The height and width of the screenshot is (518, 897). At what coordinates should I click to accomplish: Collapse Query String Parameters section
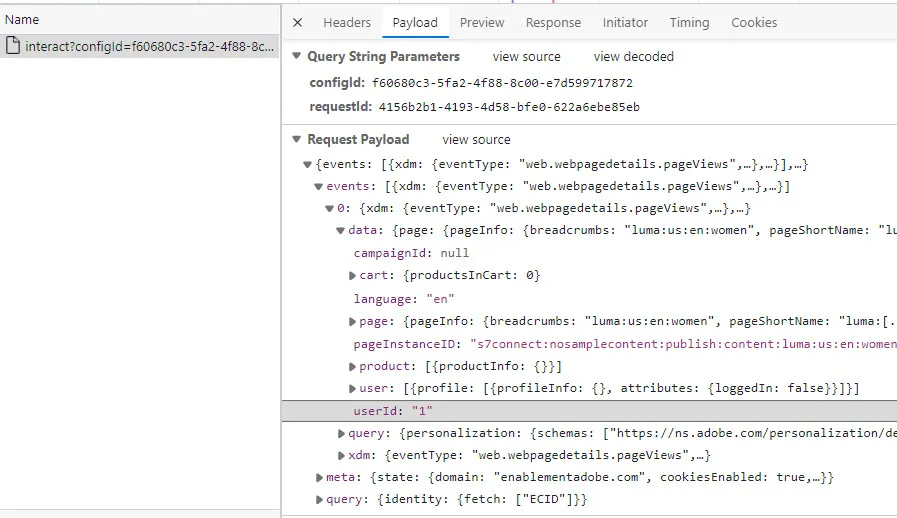click(x=296, y=56)
